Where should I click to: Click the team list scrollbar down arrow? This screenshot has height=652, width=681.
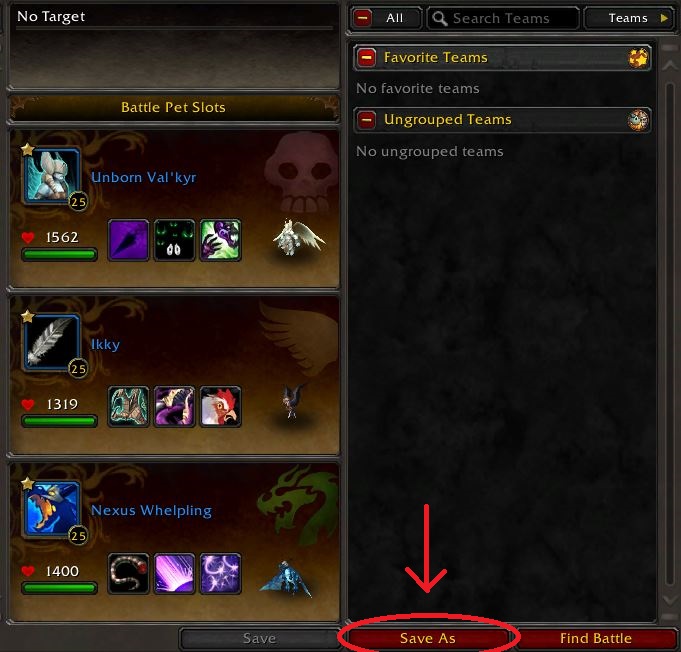(669, 600)
